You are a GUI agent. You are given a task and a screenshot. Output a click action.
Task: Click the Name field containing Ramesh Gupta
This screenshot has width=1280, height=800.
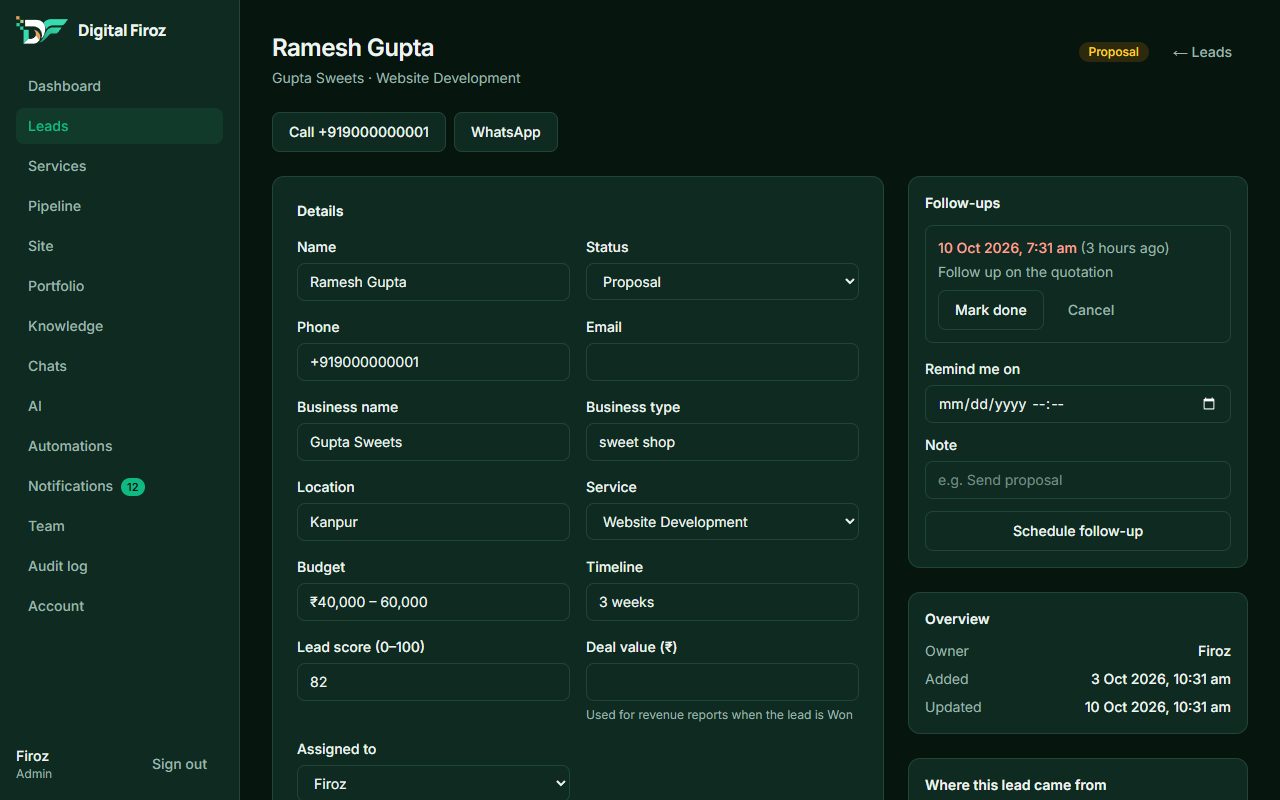click(433, 282)
